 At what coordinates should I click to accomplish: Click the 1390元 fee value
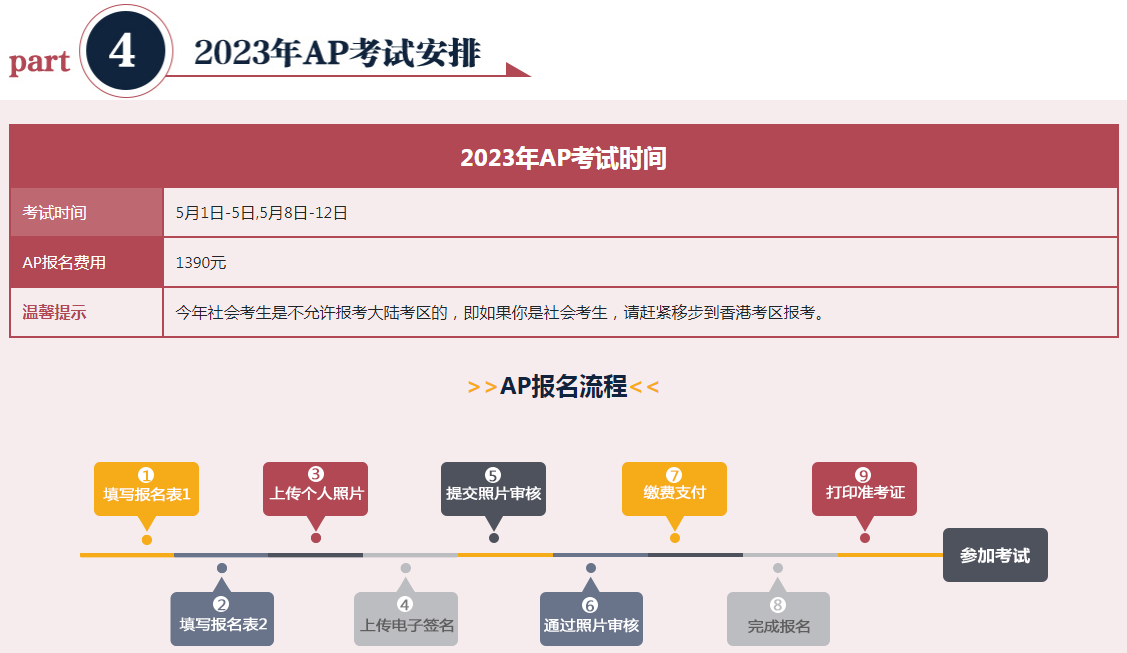pyautogui.click(x=201, y=262)
